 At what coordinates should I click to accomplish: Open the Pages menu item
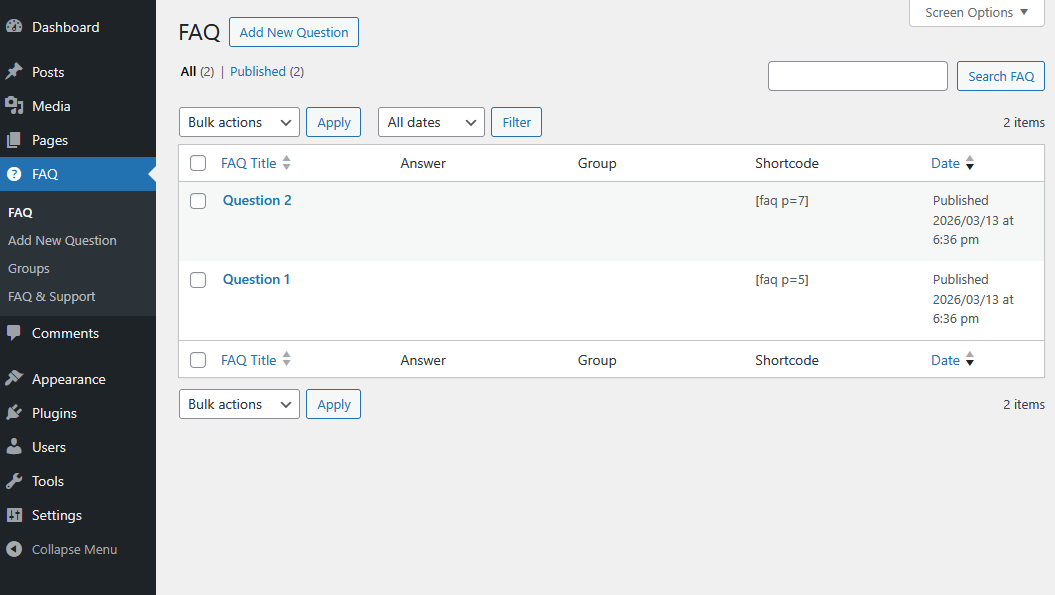click(x=78, y=140)
